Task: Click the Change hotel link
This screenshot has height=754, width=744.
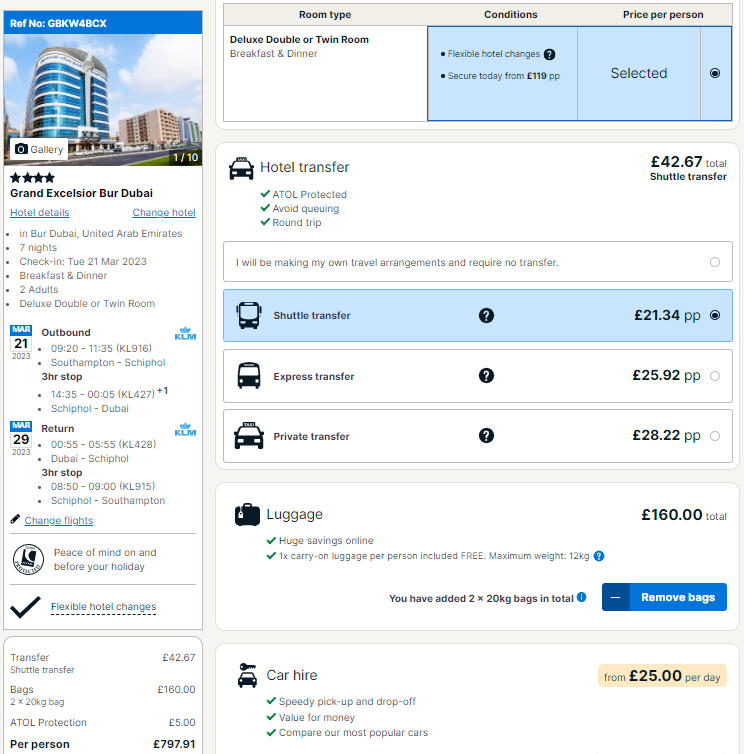Action: [164, 213]
